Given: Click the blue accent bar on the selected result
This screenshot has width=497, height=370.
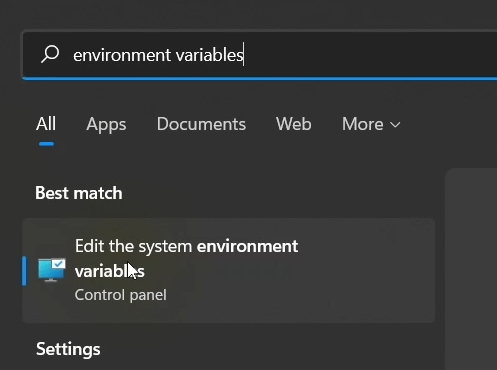Looking at the screenshot, I should [x=24, y=271].
